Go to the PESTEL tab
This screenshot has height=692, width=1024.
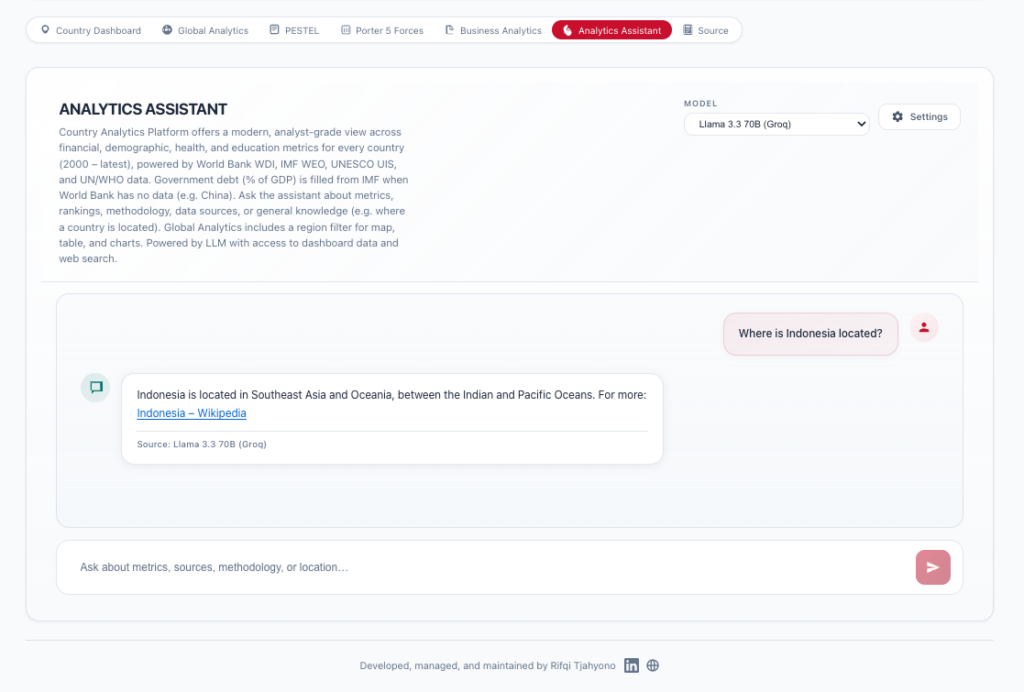tap(294, 31)
